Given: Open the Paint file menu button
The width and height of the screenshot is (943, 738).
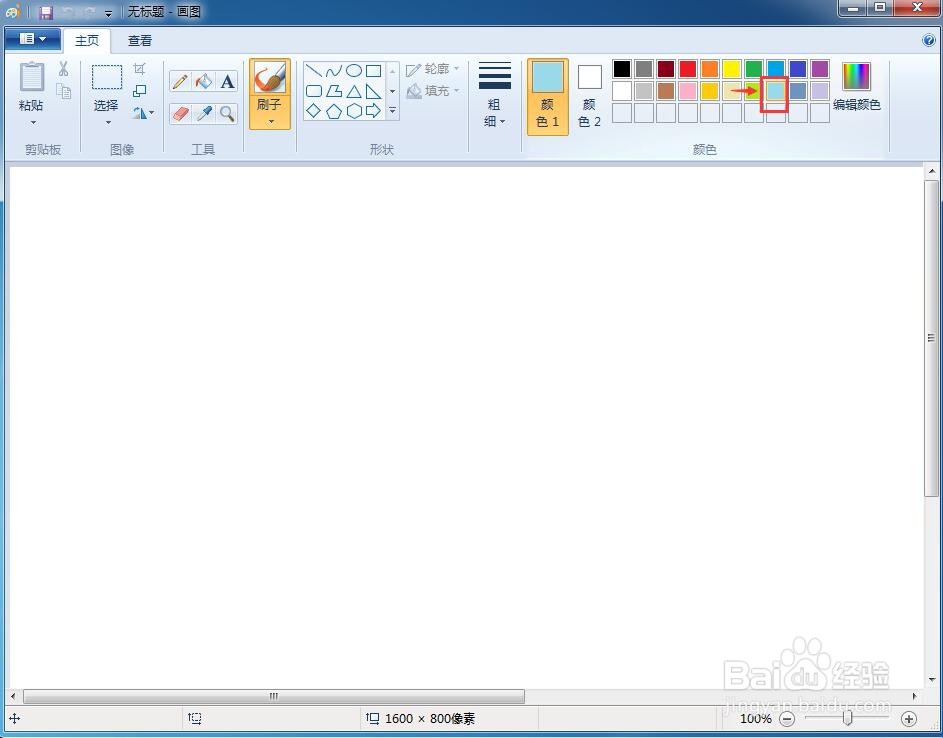Looking at the screenshot, I should click(32, 40).
